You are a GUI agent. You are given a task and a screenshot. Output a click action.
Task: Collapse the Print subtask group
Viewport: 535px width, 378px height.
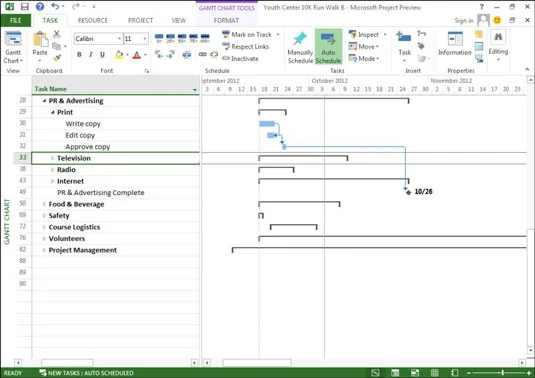pos(53,112)
